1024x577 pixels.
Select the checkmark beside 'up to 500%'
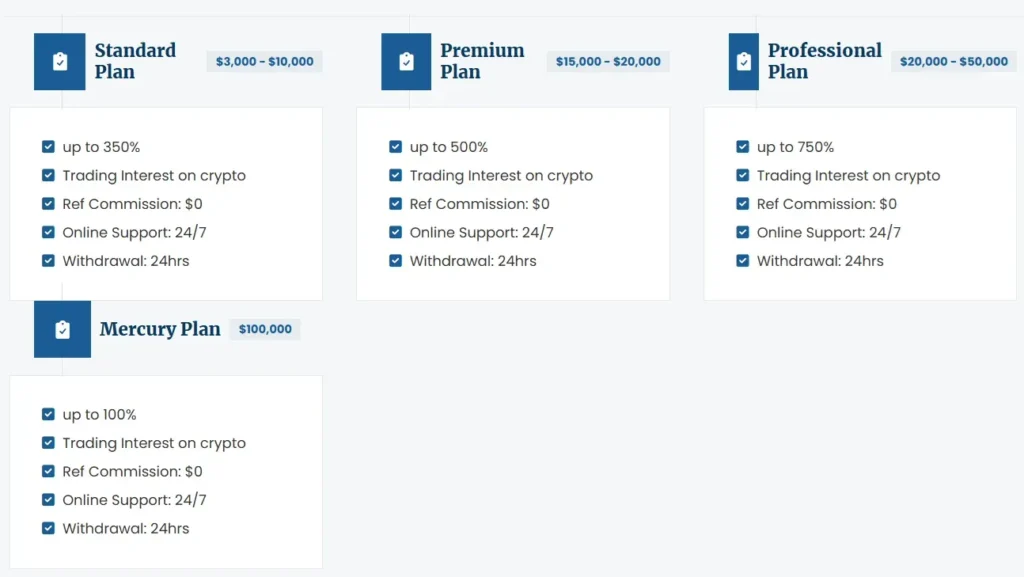[x=395, y=146]
